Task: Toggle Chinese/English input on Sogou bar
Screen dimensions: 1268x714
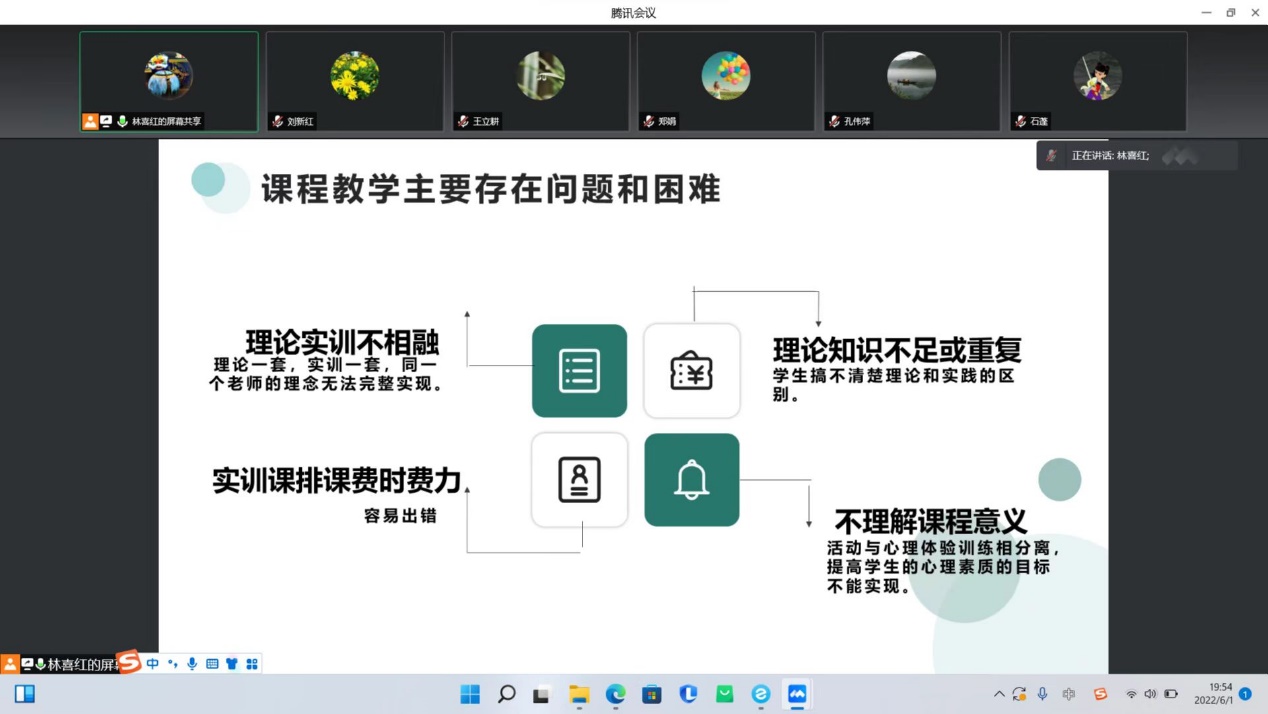Action: 152,663
